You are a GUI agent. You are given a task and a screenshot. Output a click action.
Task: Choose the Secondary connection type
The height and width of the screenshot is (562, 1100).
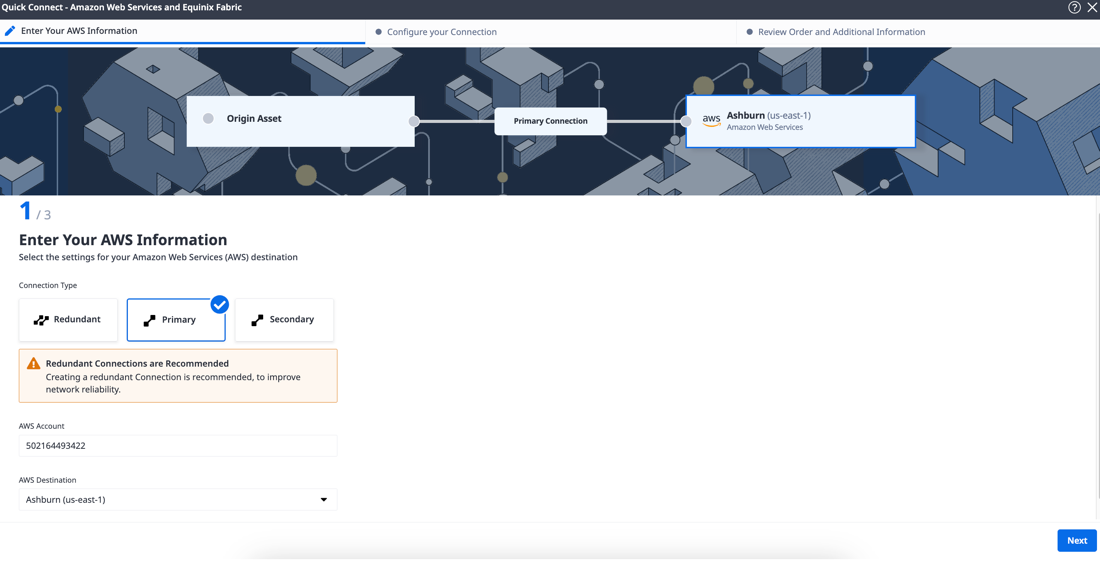click(x=284, y=320)
